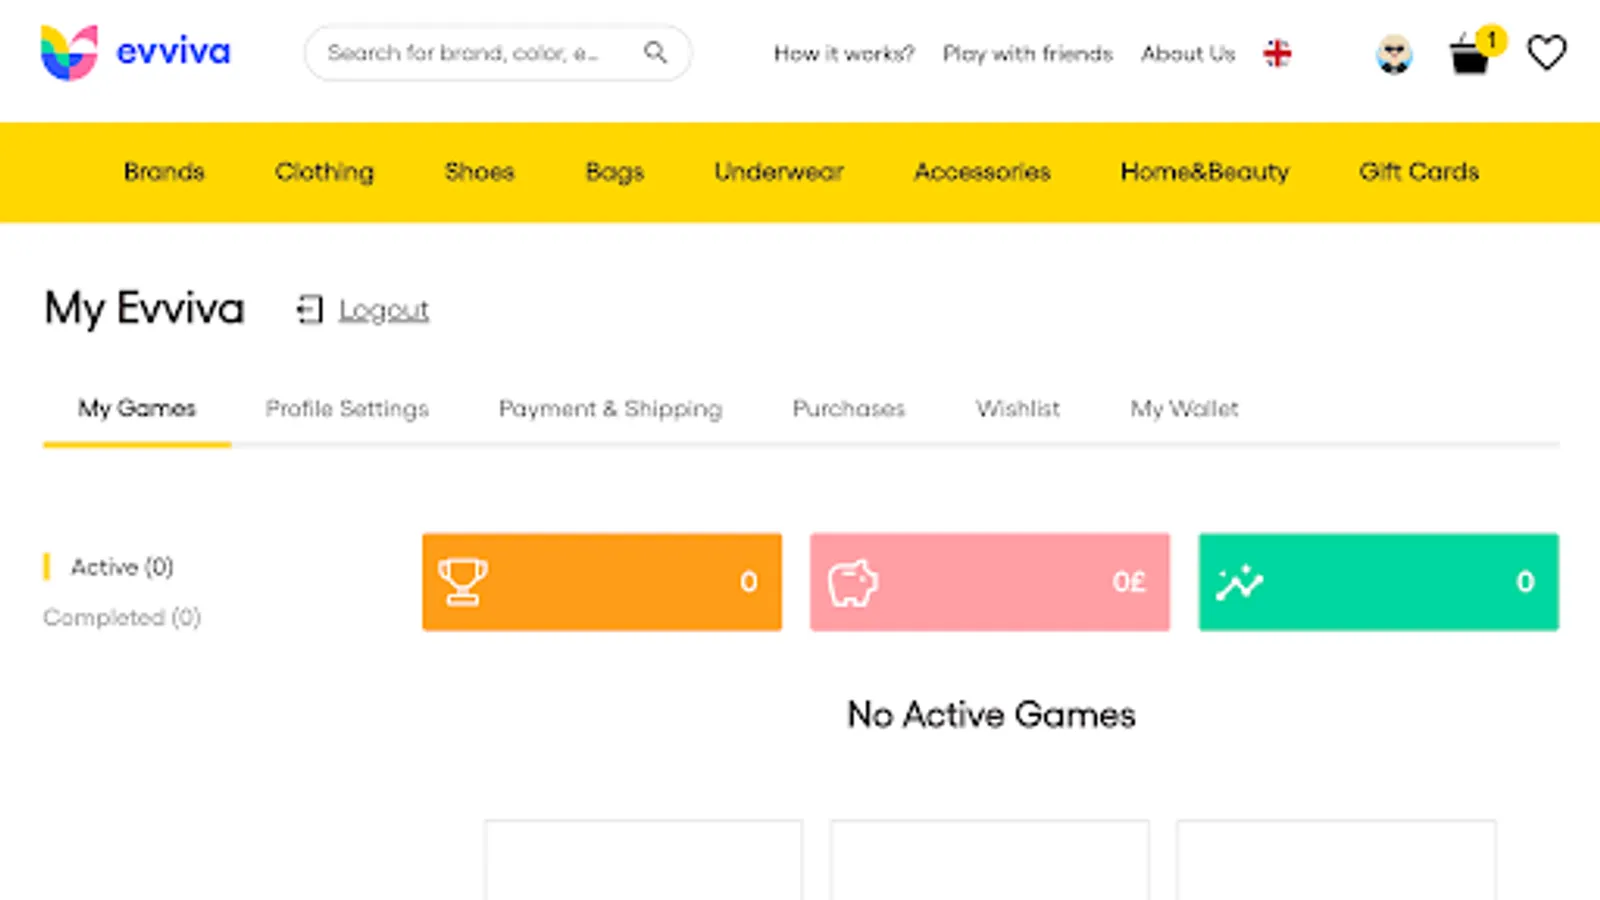Click the Logout link

click(x=384, y=310)
